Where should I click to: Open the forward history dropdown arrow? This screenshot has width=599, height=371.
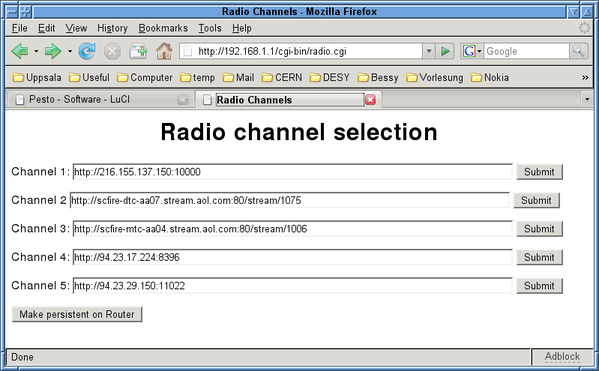tap(70, 51)
